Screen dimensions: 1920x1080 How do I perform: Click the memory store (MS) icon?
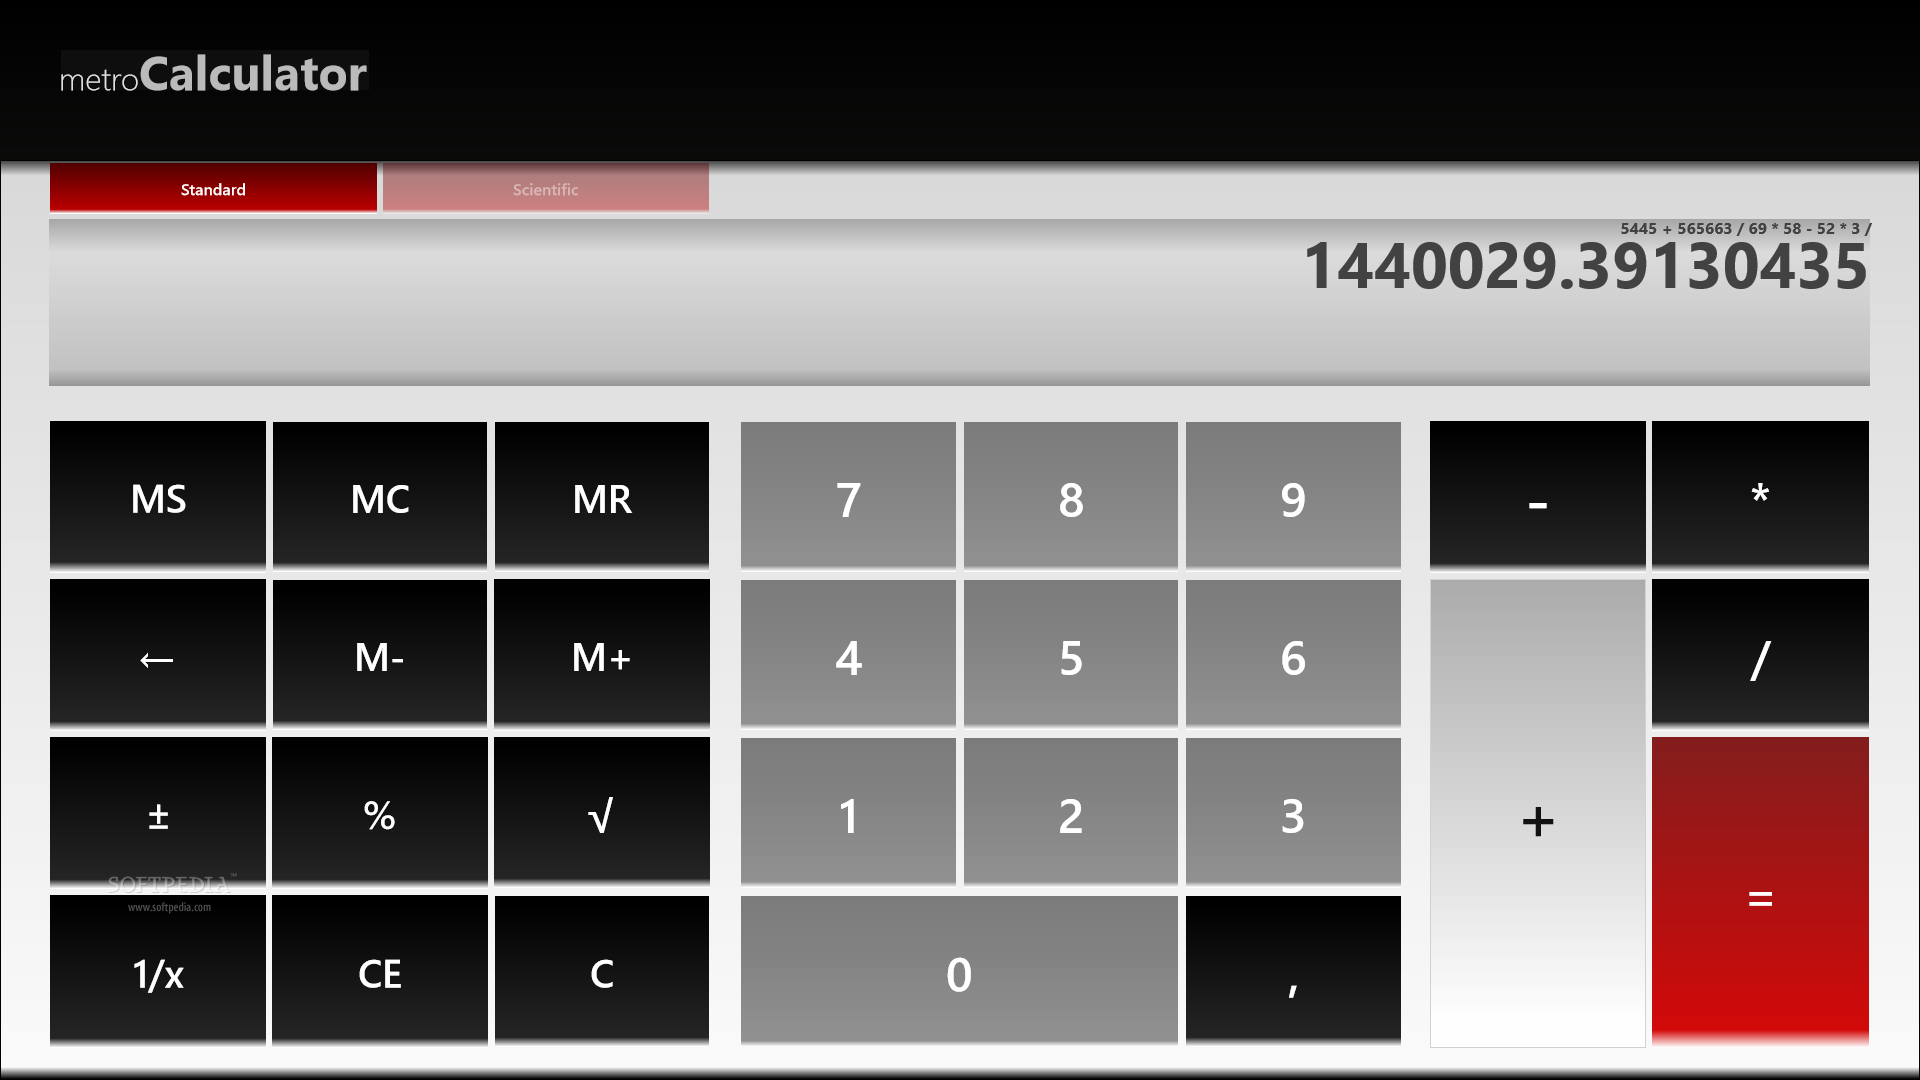(157, 497)
